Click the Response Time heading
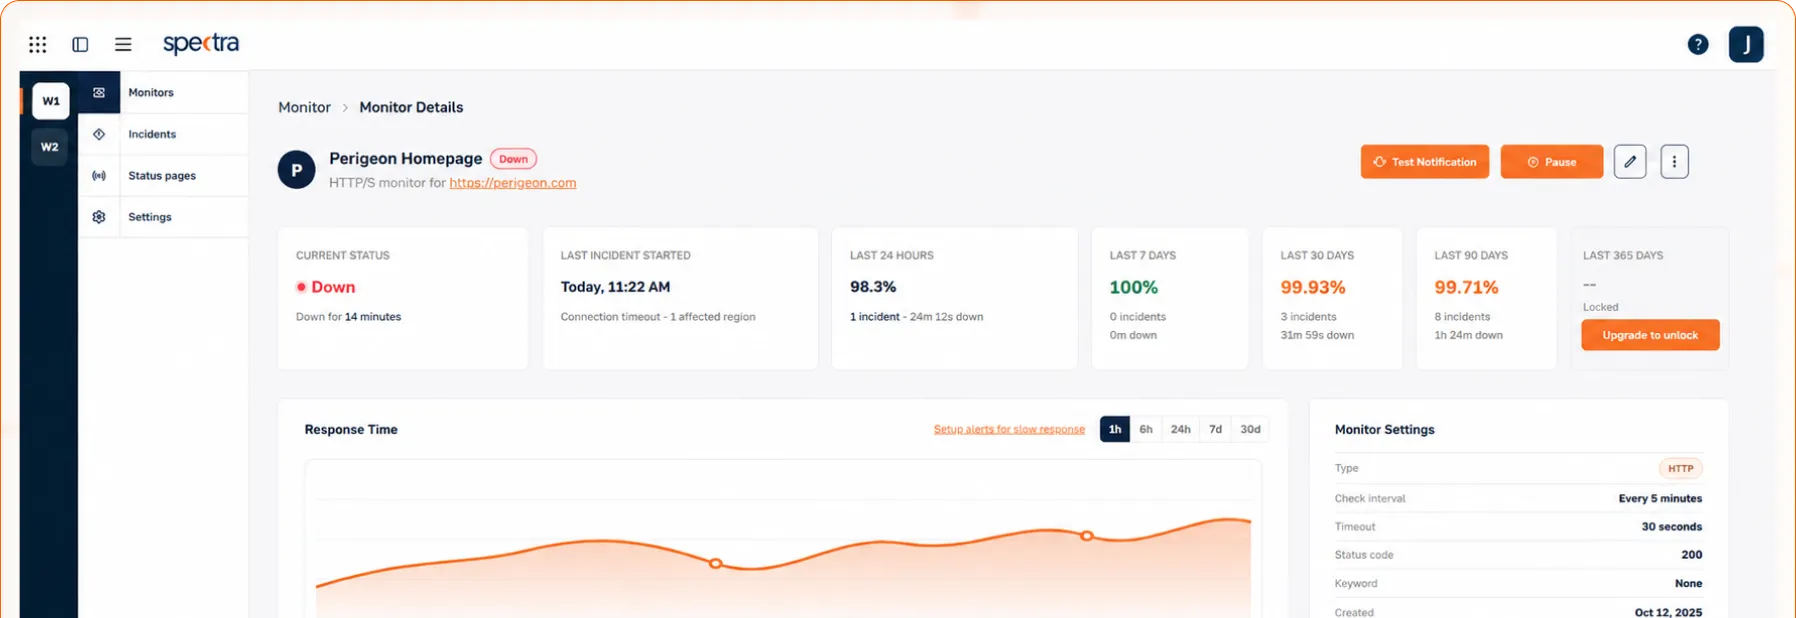 click(351, 429)
